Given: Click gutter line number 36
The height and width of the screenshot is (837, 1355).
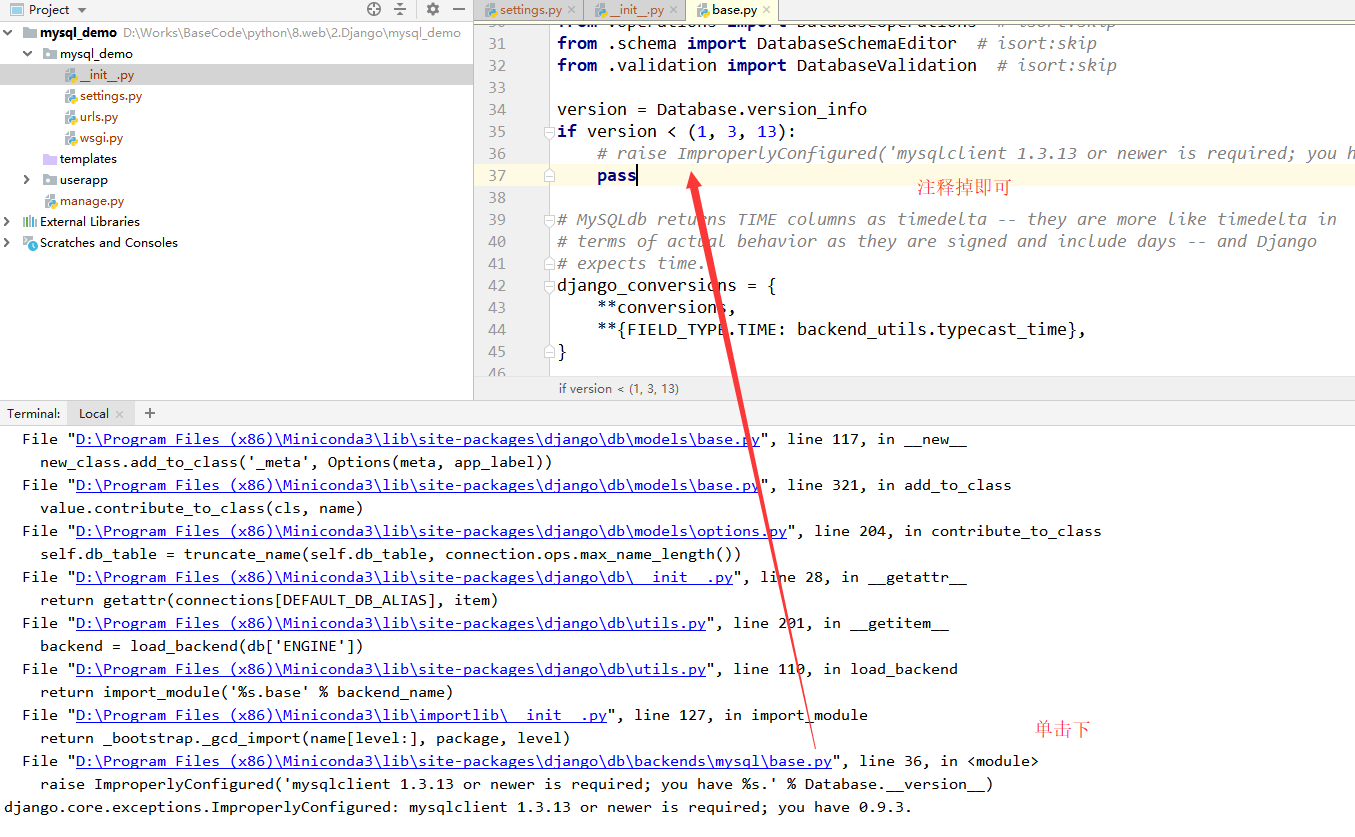Looking at the screenshot, I should point(497,154).
